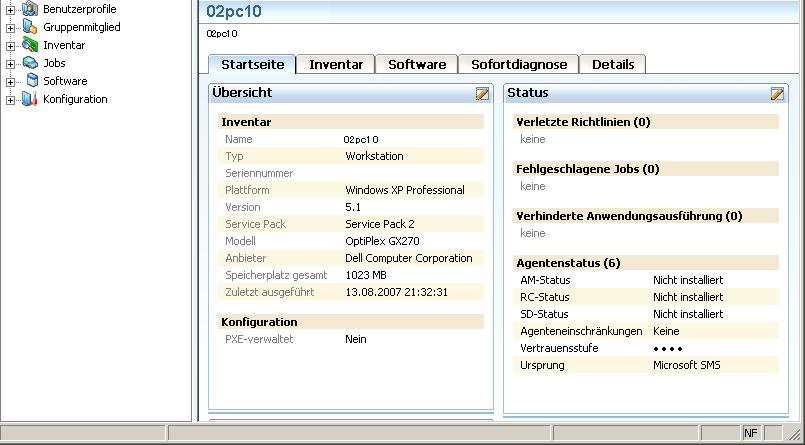Click Dell Computer Corporation value
Image resolution: width=805 pixels, height=445 pixels.
click(x=409, y=258)
